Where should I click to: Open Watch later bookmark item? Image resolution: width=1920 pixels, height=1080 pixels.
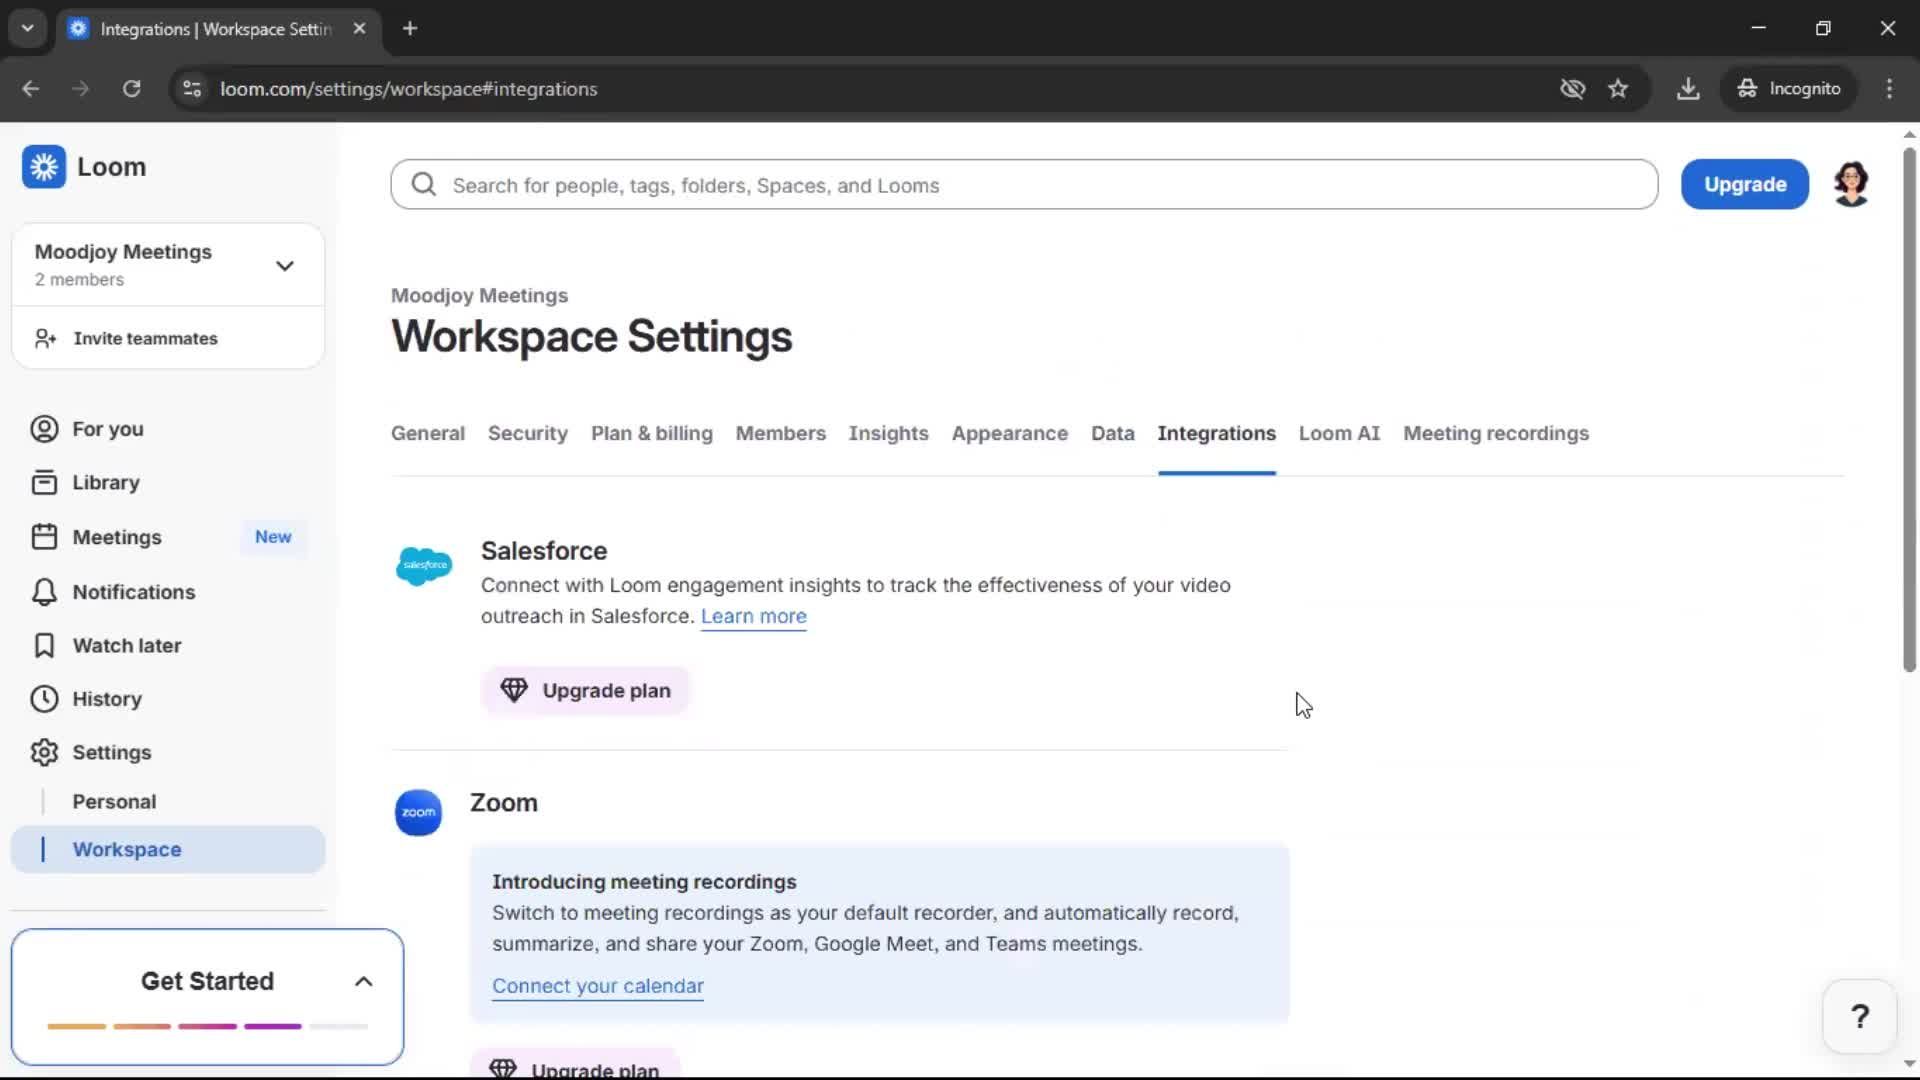click(x=126, y=646)
